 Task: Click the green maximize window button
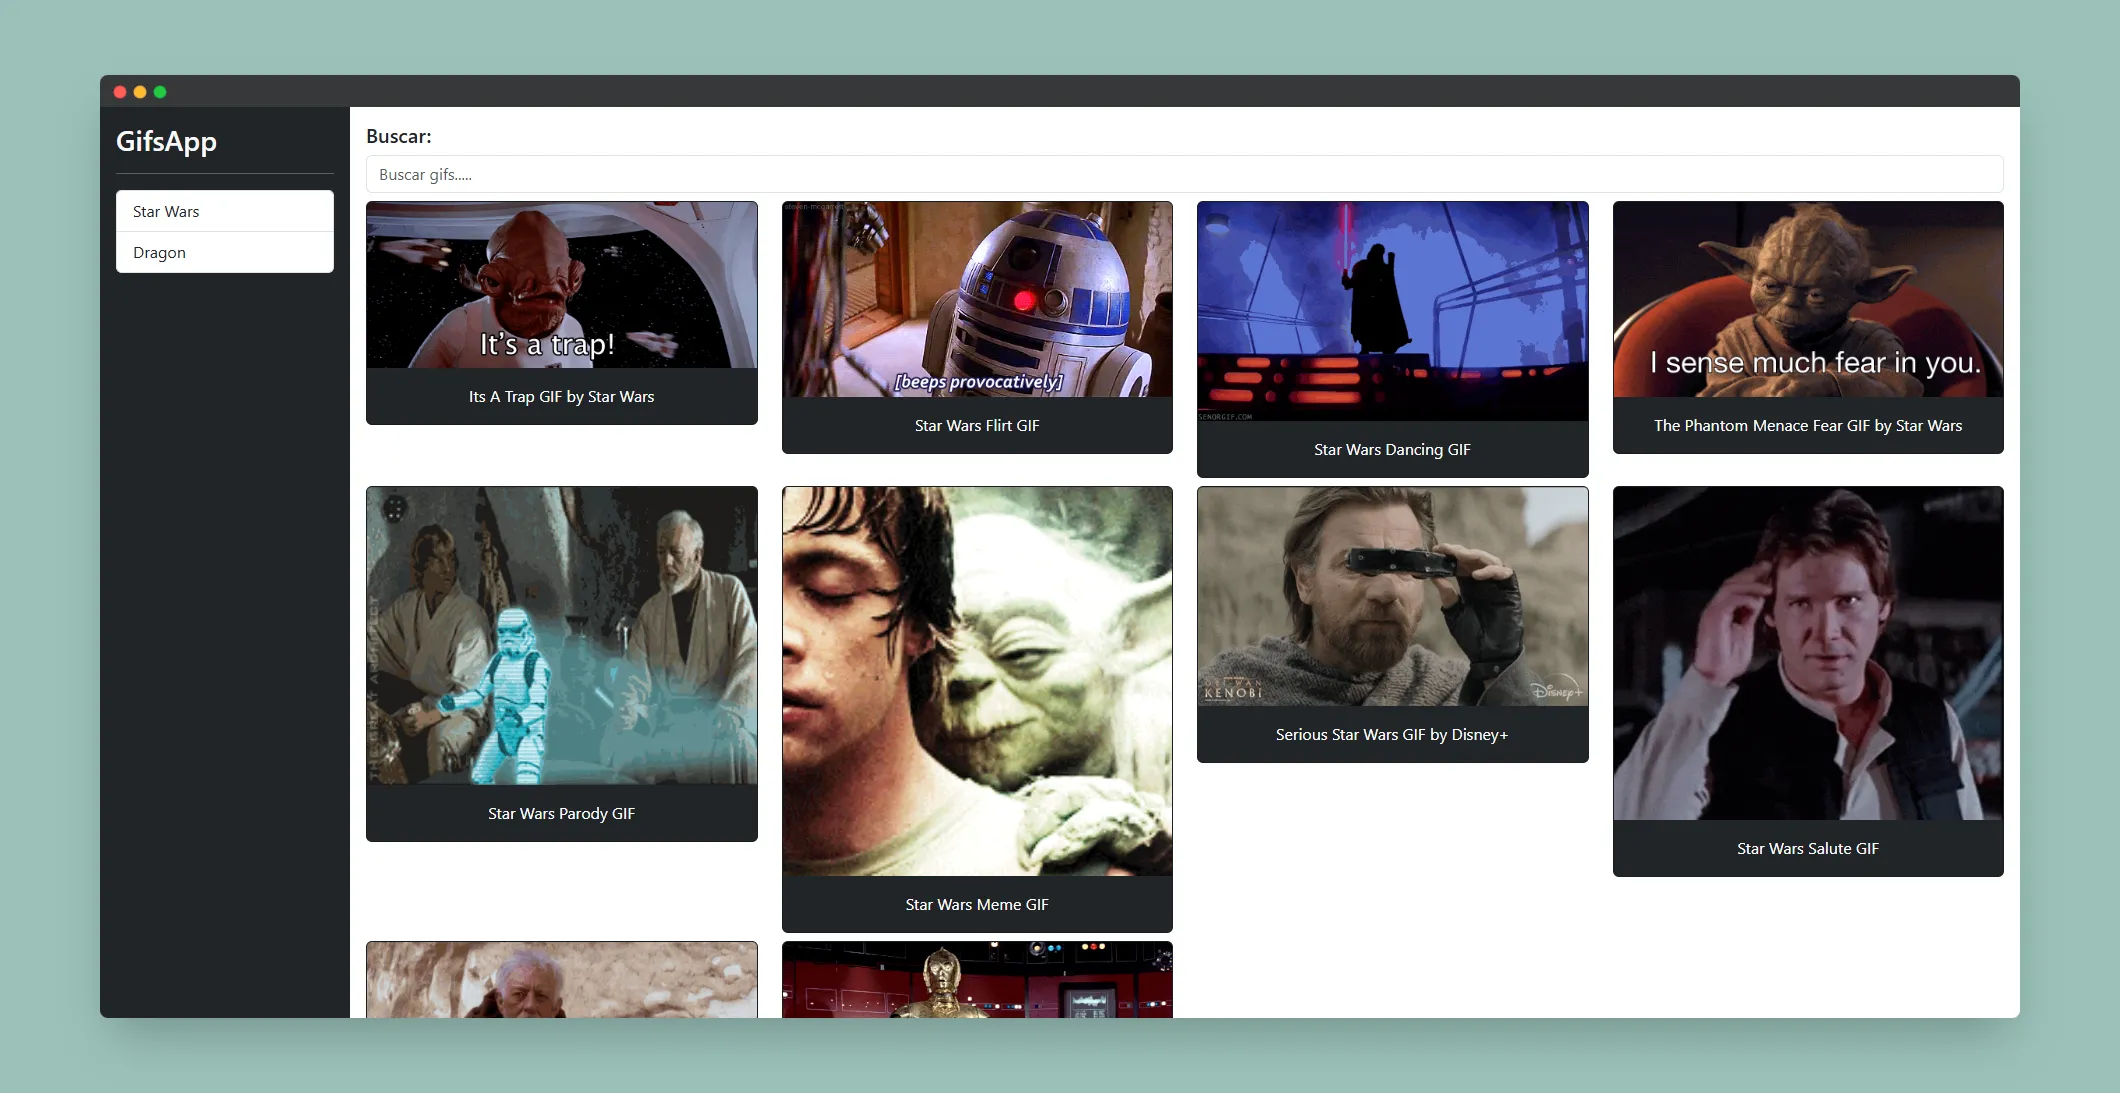(160, 92)
